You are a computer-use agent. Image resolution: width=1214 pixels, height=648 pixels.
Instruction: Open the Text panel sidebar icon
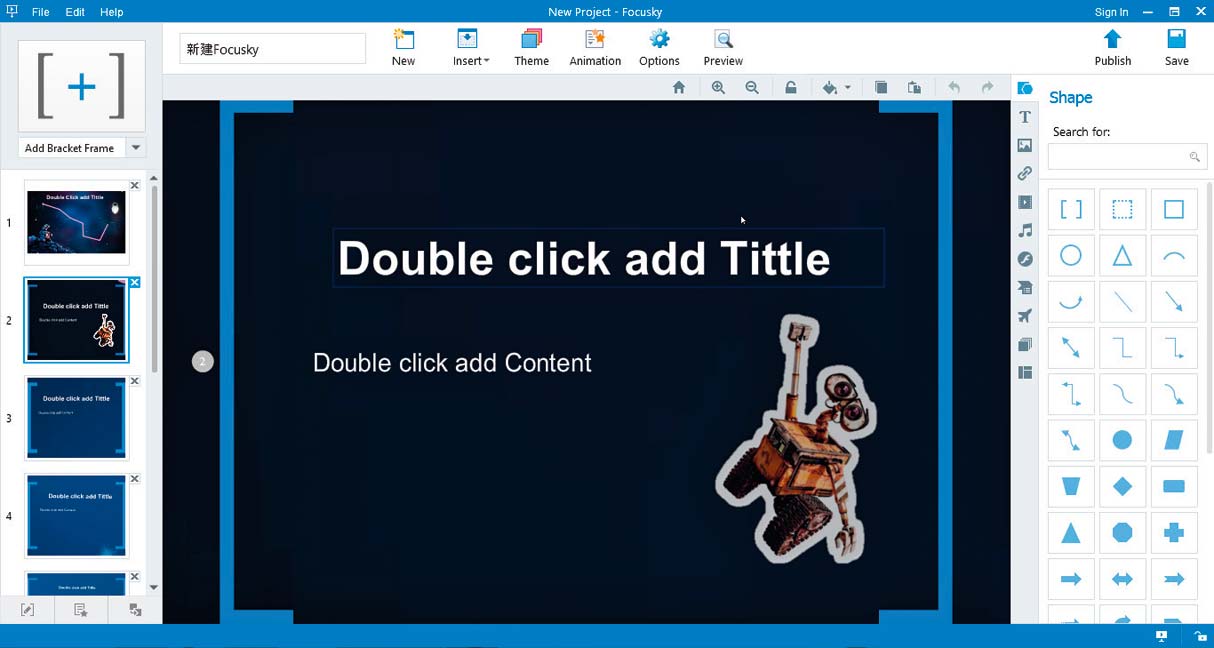click(x=1025, y=117)
